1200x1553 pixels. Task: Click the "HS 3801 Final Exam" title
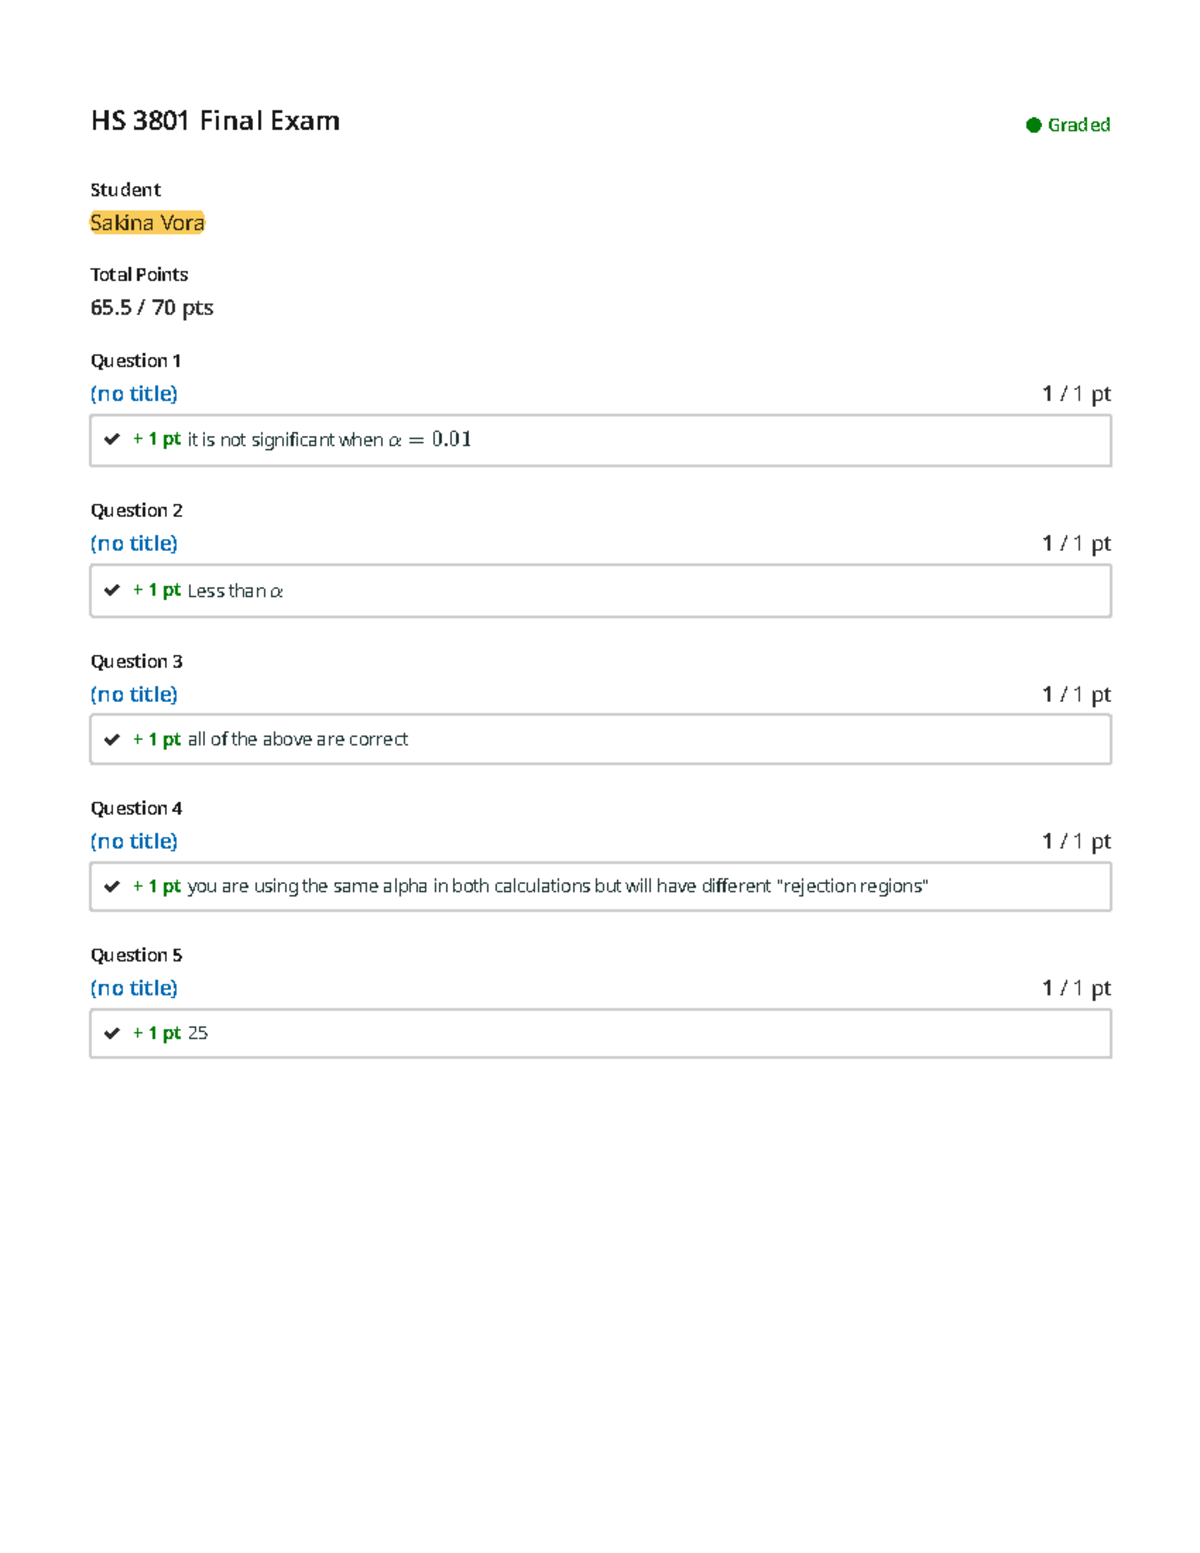(215, 121)
